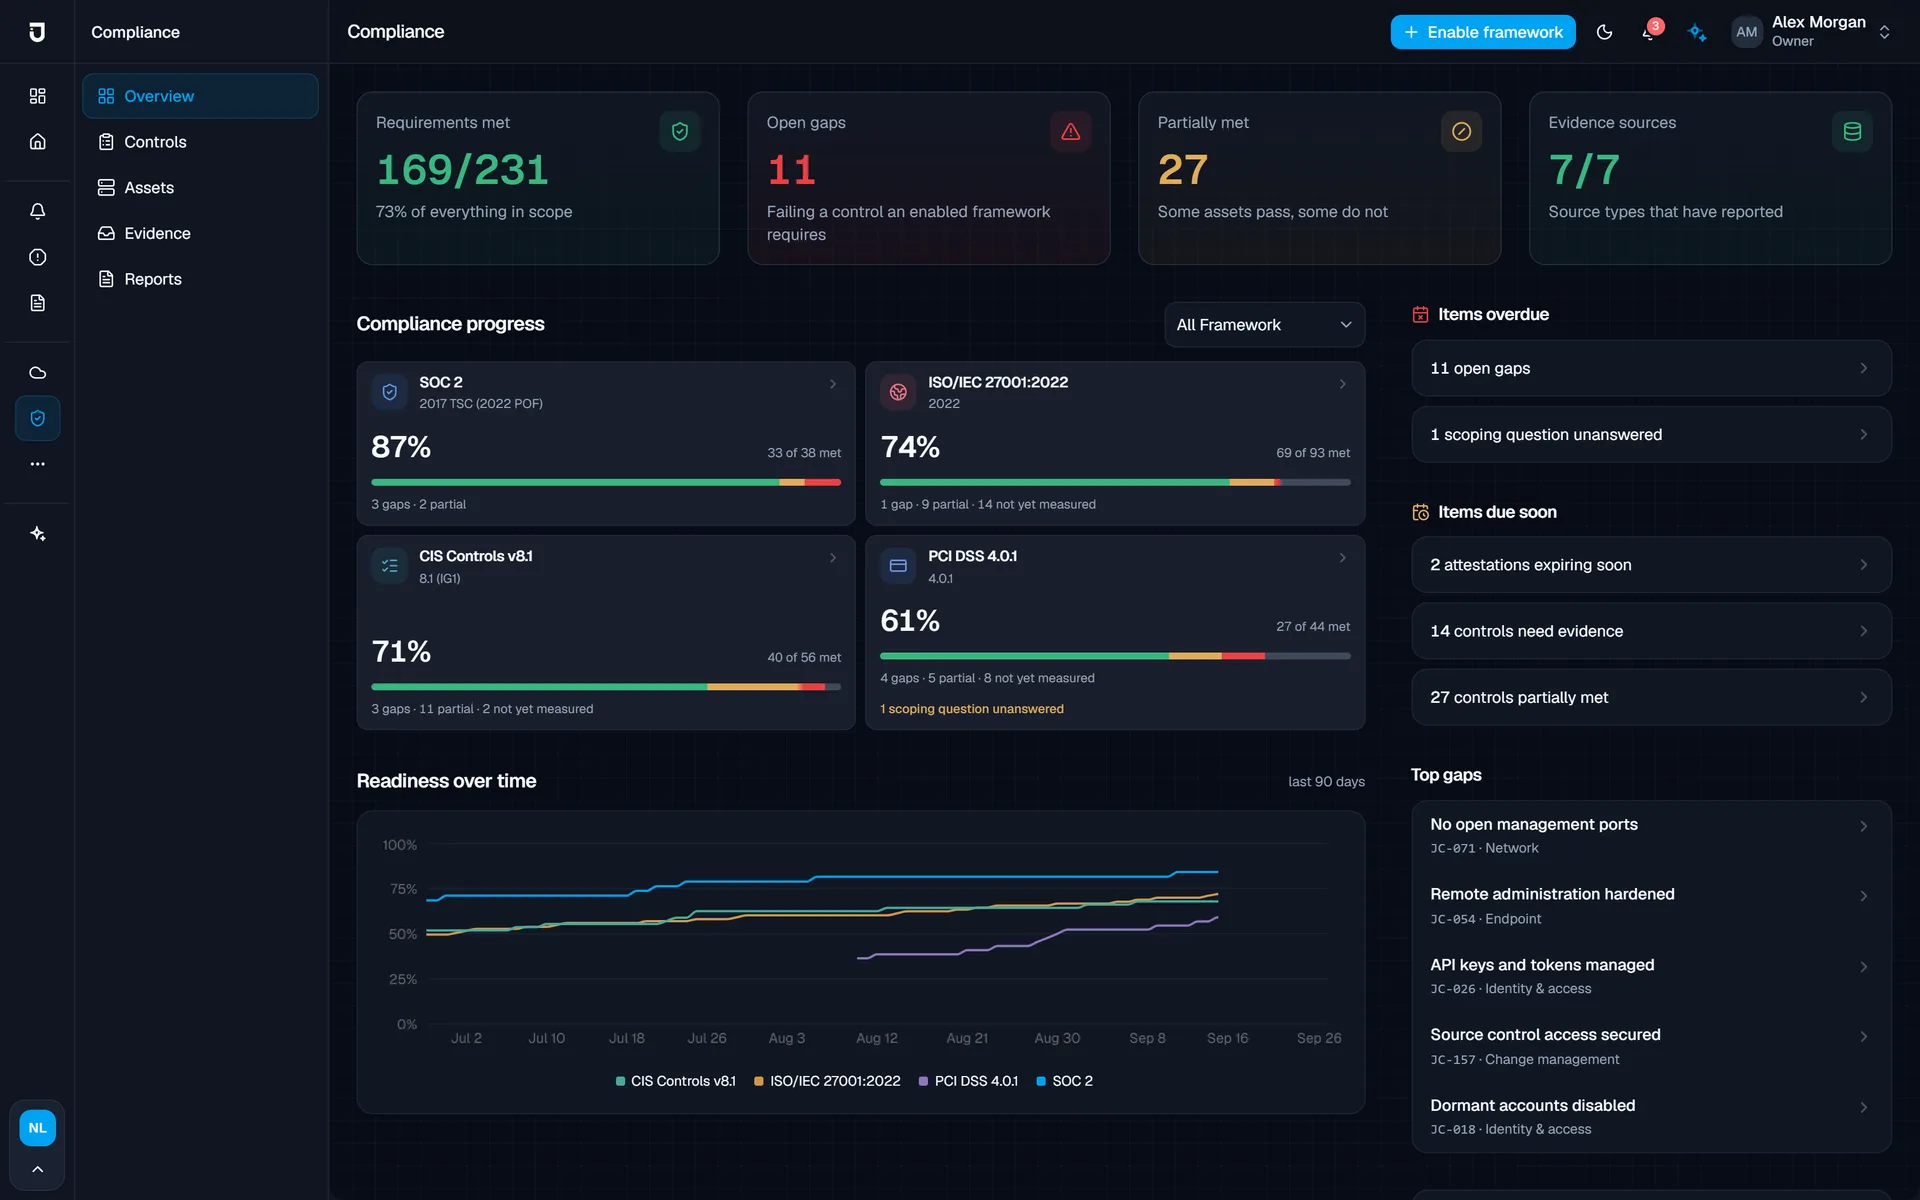Open the home icon in left rail
This screenshot has width=1920, height=1200.
tap(37, 142)
